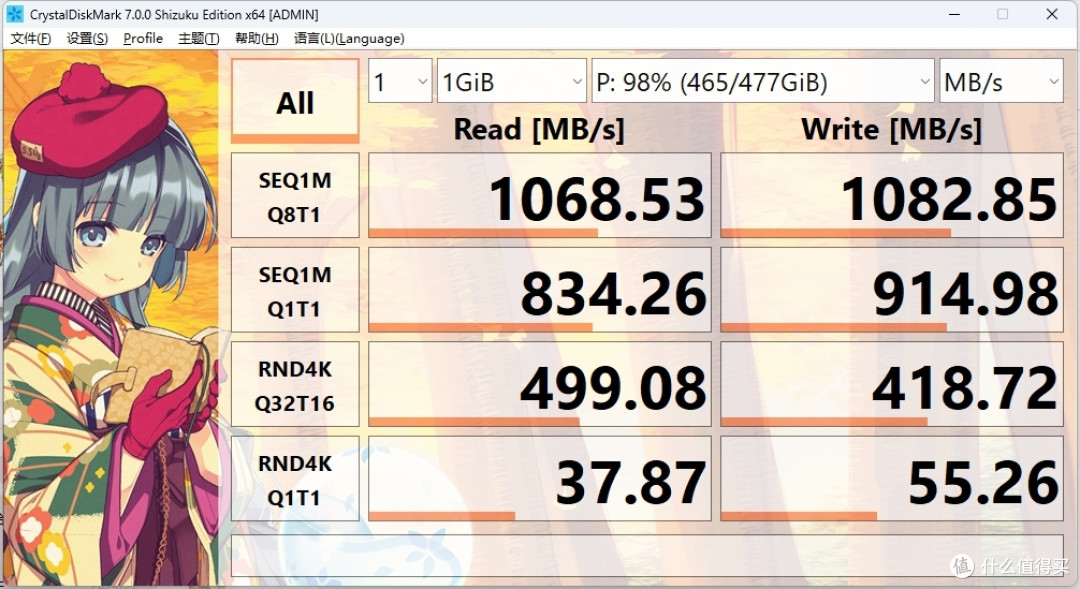This screenshot has width=1080, height=589.
Task: Select the 37.87 read result
Action: coord(540,479)
